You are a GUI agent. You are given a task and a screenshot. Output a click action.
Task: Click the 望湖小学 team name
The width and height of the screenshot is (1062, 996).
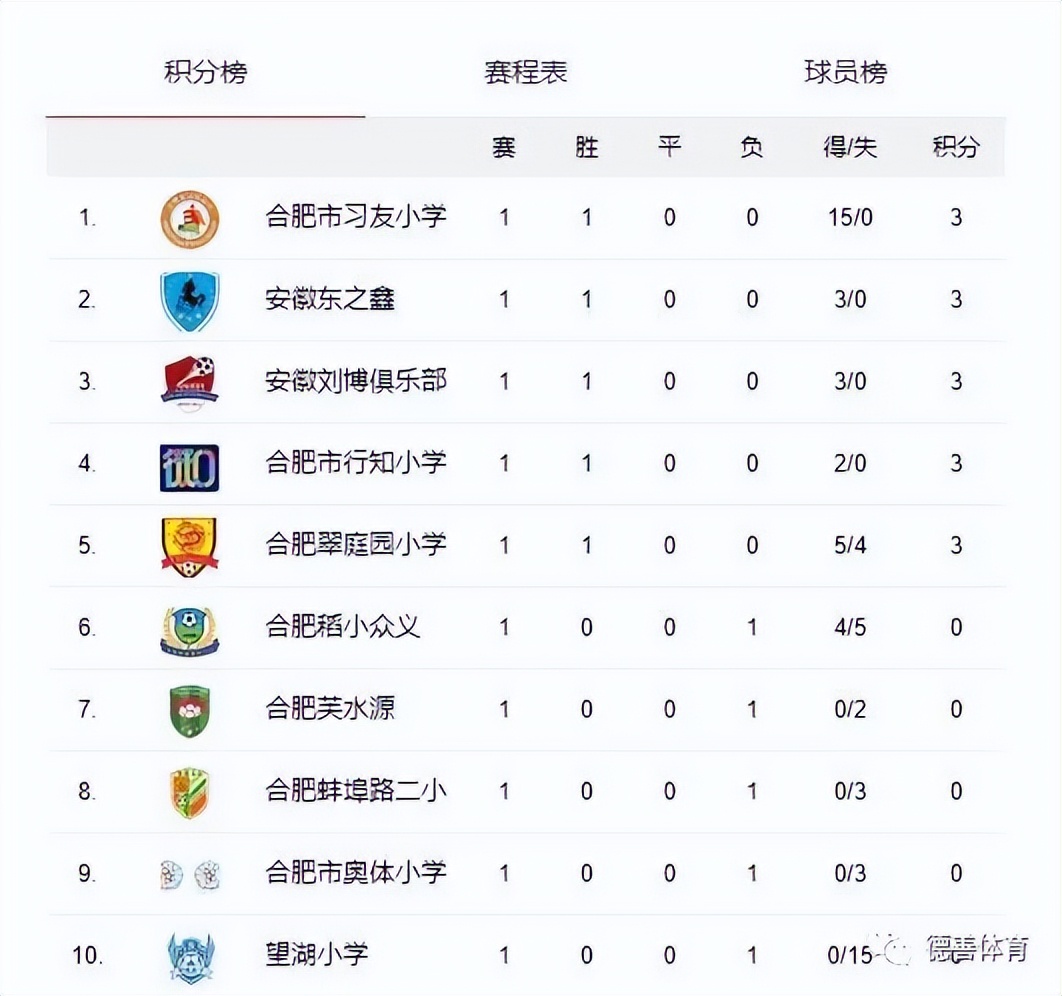(316, 955)
